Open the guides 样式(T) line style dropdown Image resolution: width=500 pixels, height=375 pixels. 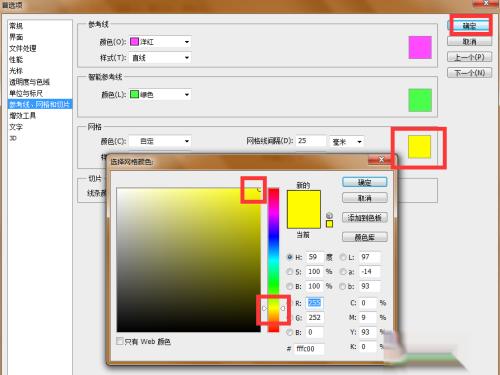coord(160,58)
